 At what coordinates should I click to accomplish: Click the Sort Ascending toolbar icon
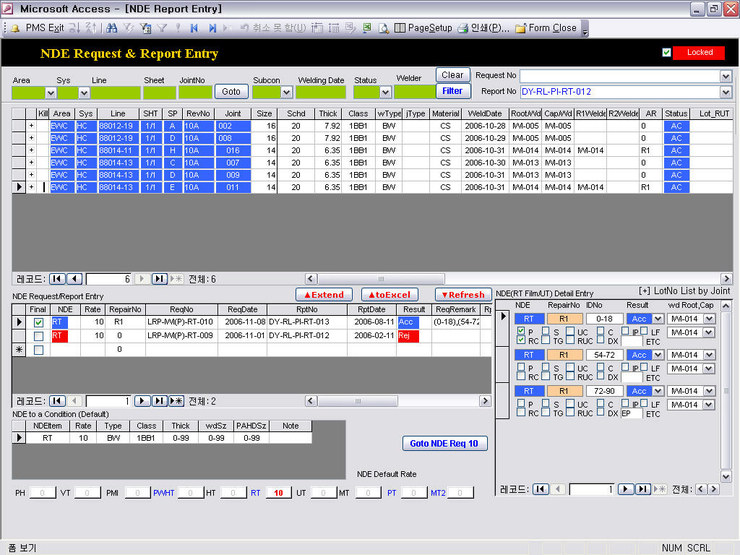tap(75, 28)
